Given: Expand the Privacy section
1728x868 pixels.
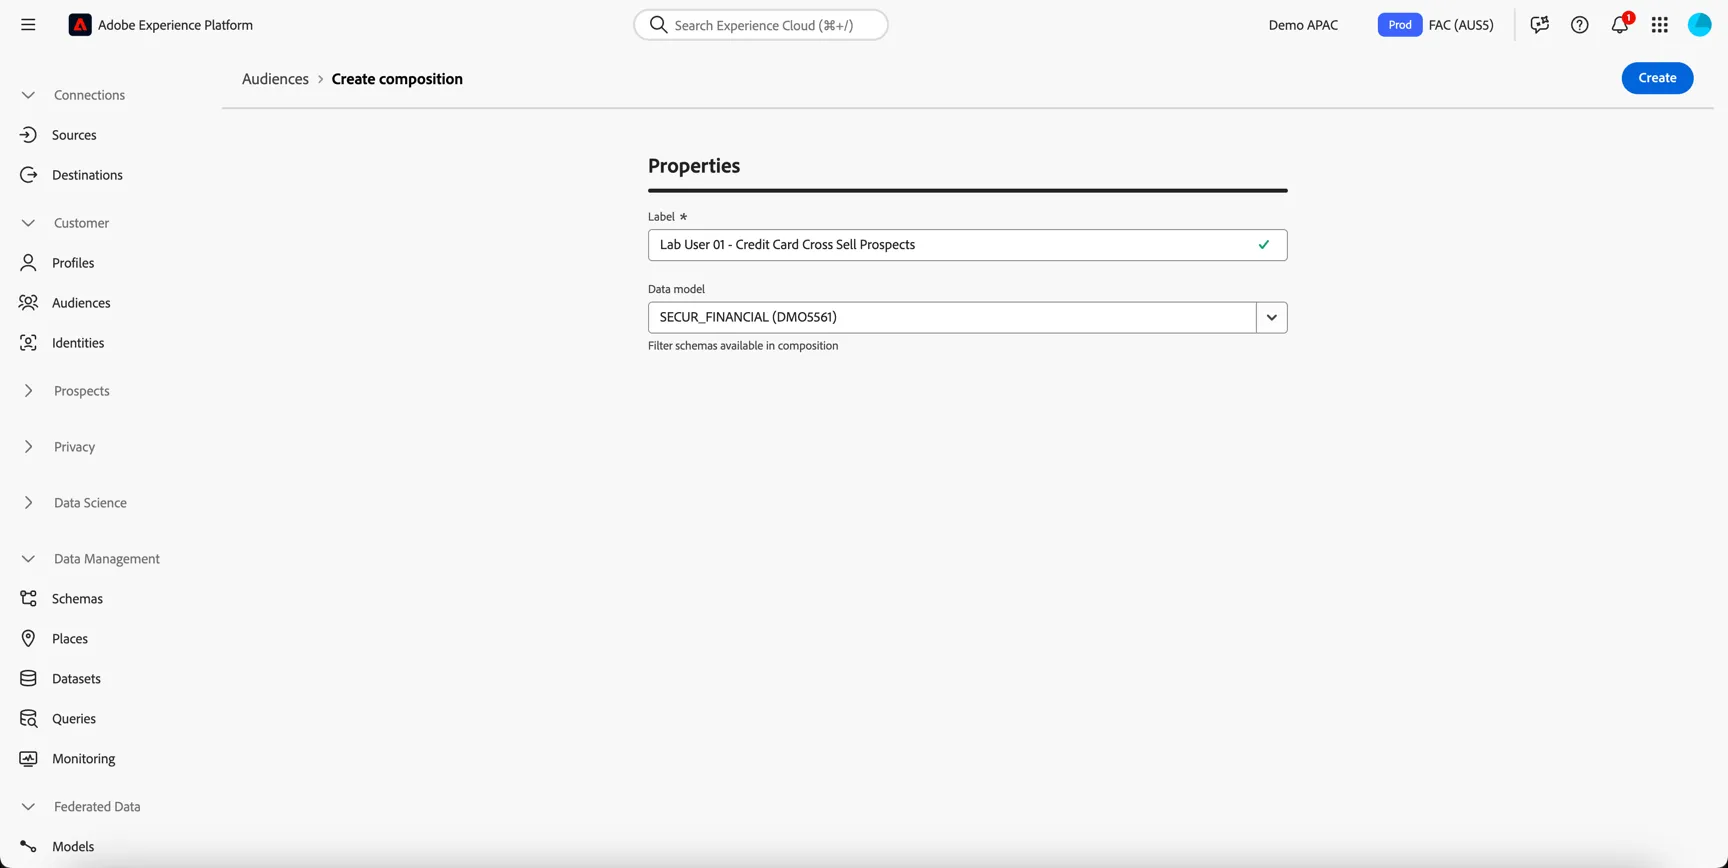Looking at the screenshot, I should [28, 447].
